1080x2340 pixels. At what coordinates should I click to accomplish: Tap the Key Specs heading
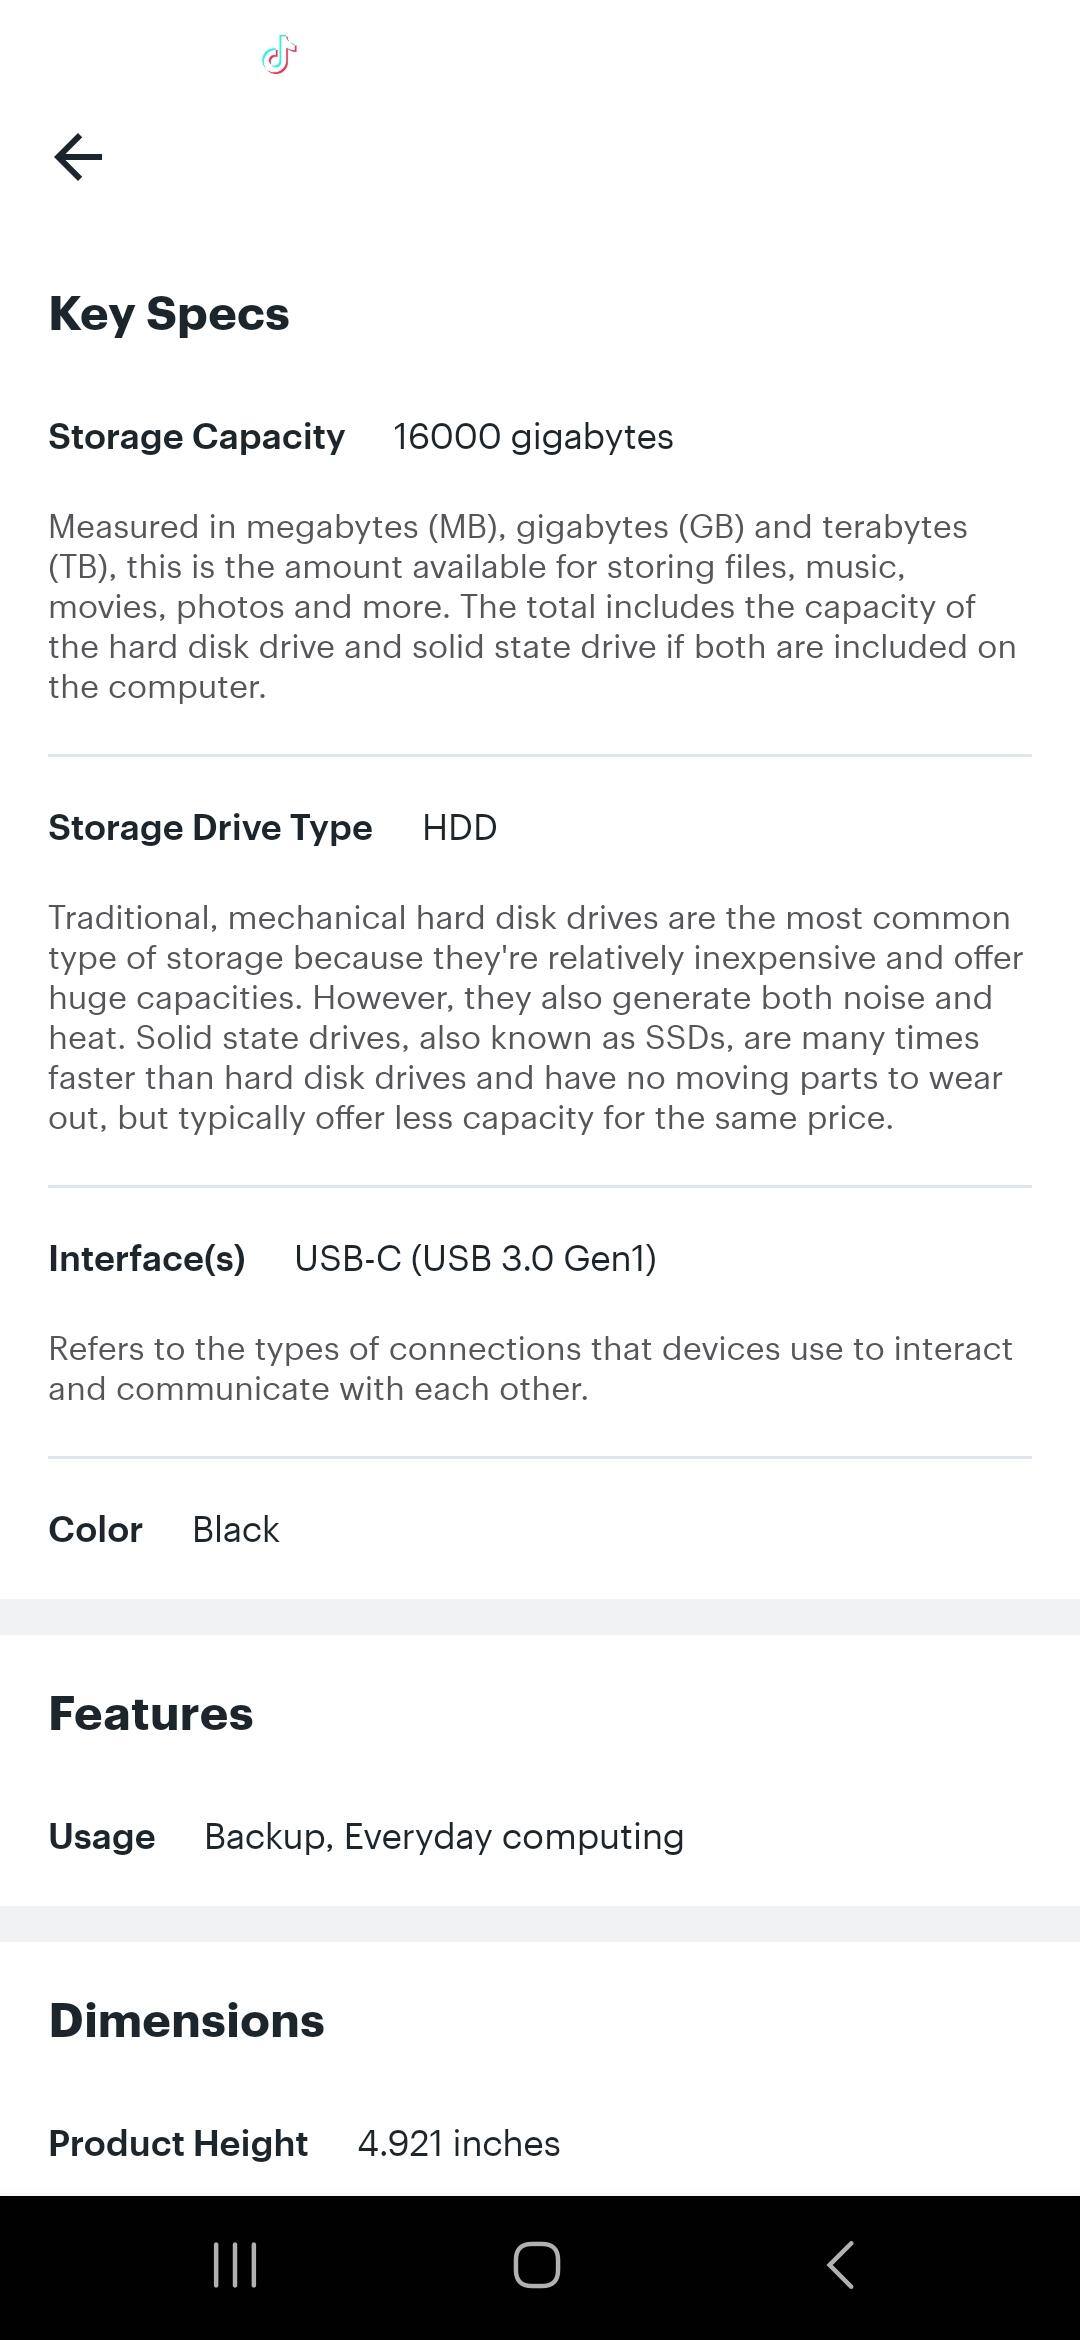[169, 314]
